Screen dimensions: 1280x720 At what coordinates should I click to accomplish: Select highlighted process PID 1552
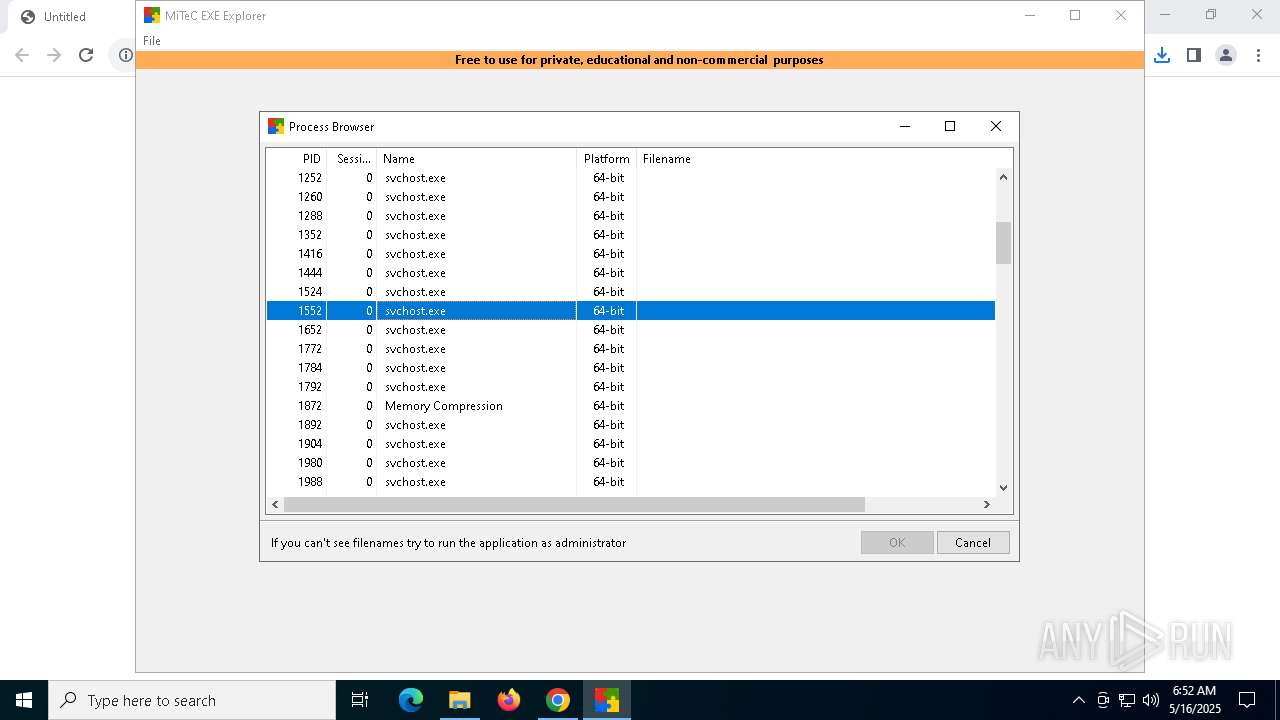(631, 311)
